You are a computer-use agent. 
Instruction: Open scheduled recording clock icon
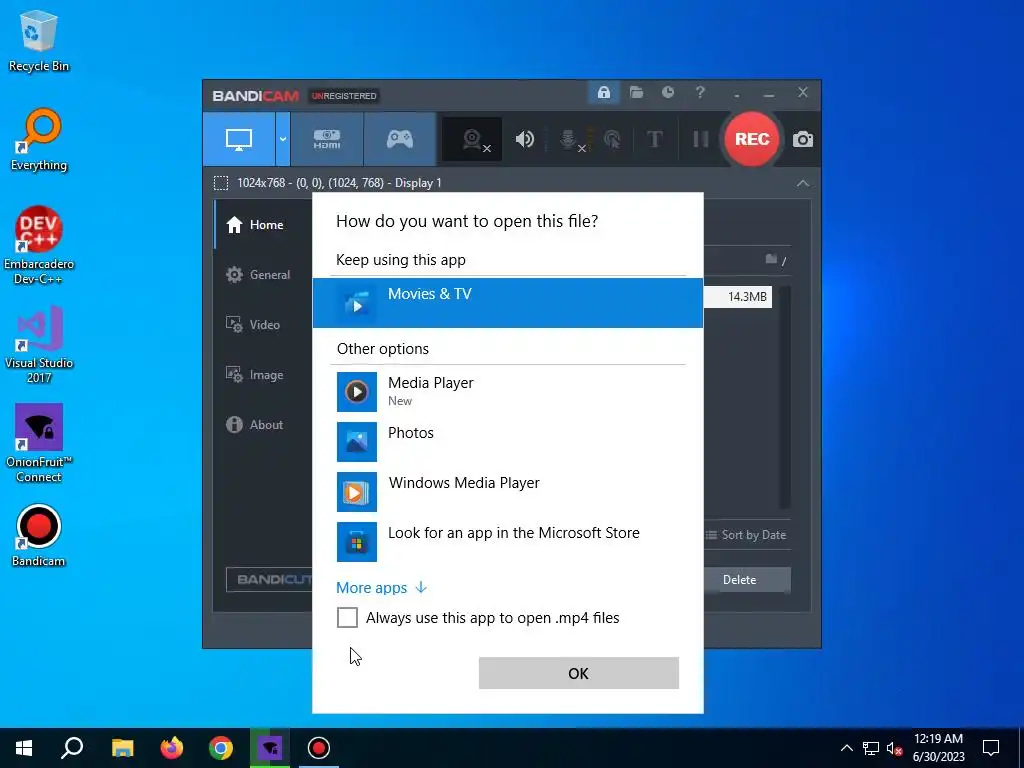(667, 93)
